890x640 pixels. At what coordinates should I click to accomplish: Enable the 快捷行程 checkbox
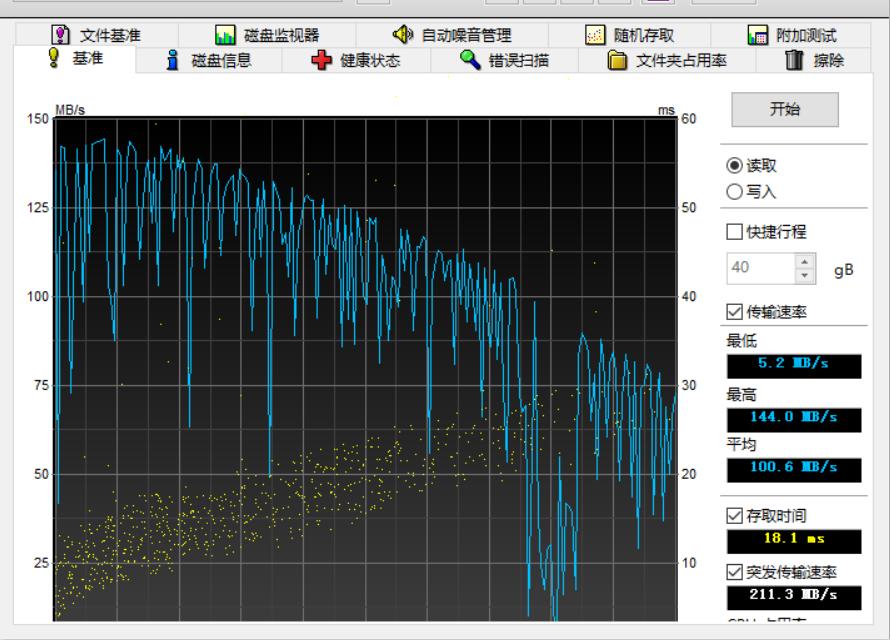tap(735, 232)
